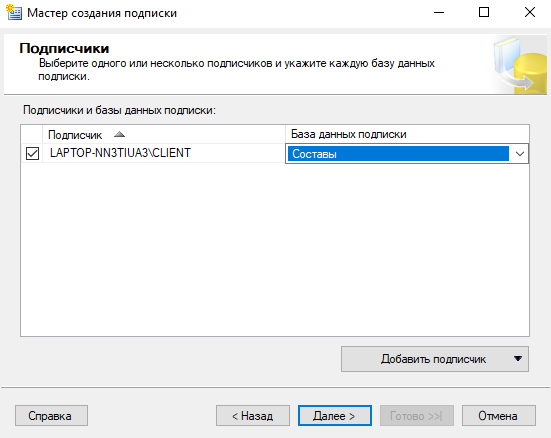This screenshot has width=551, height=438.
Task: Close the subscription wizard window
Action: pyautogui.click(x=530, y=13)
